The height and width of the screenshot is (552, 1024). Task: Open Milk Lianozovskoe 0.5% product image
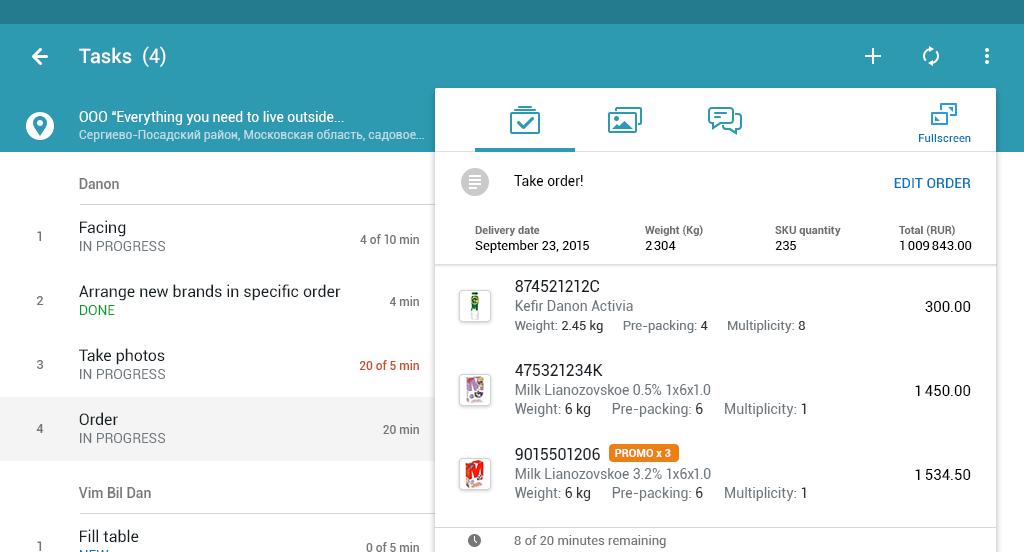(475, 390)
